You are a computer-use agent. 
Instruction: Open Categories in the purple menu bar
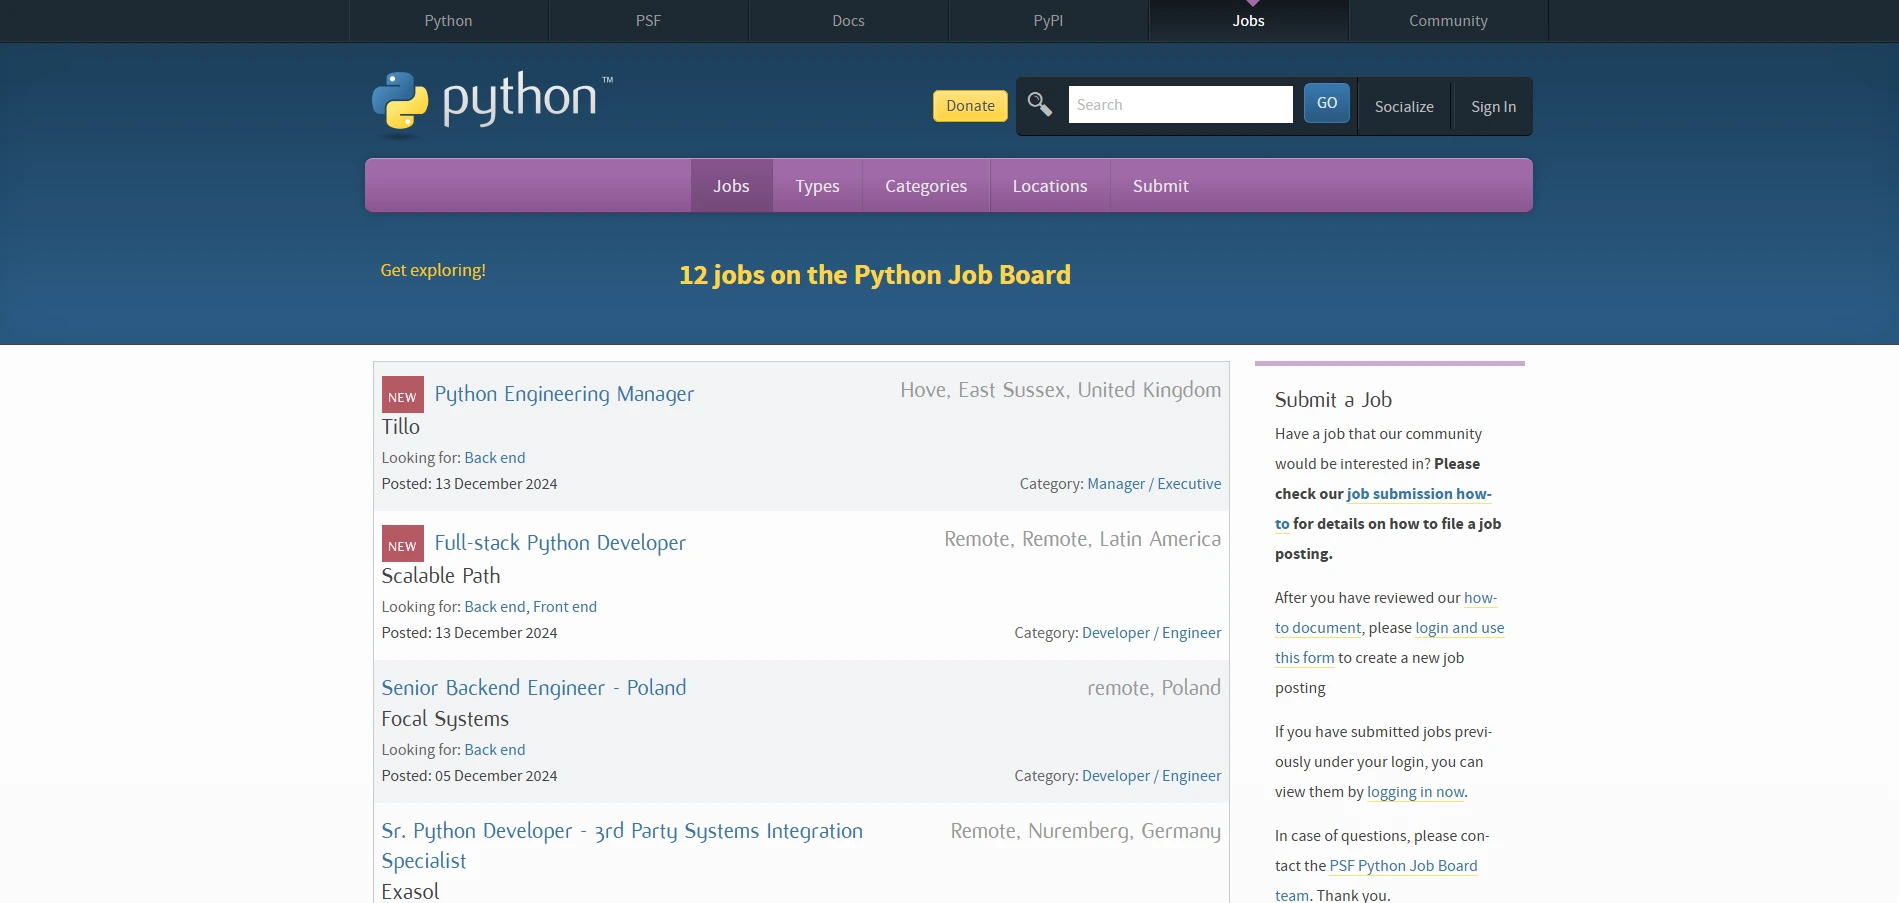926,186
